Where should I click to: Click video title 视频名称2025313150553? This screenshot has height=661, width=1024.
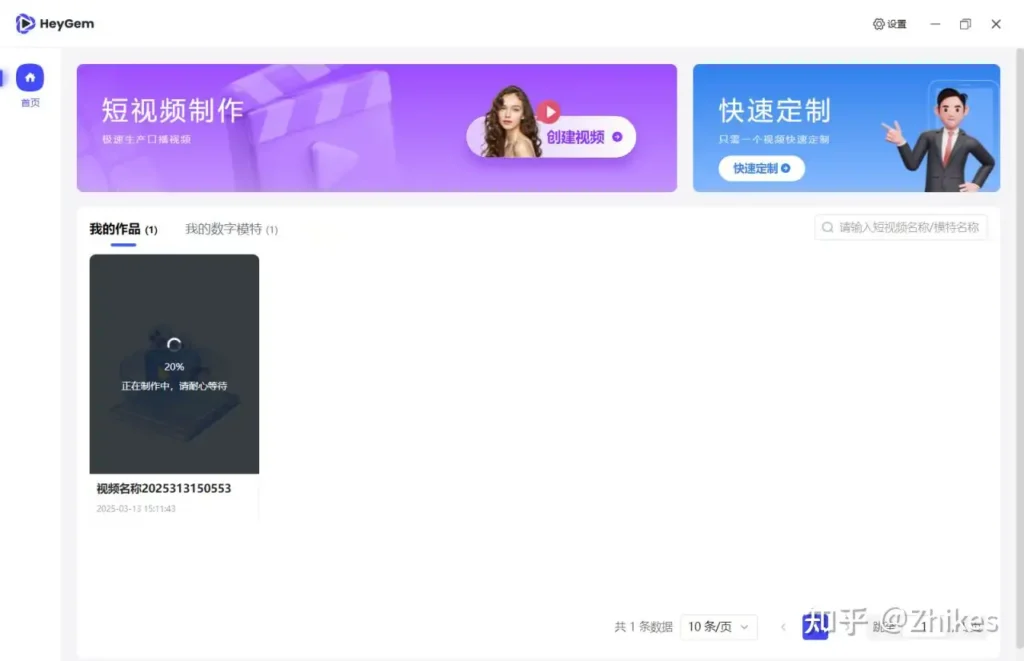click(164, 489)
